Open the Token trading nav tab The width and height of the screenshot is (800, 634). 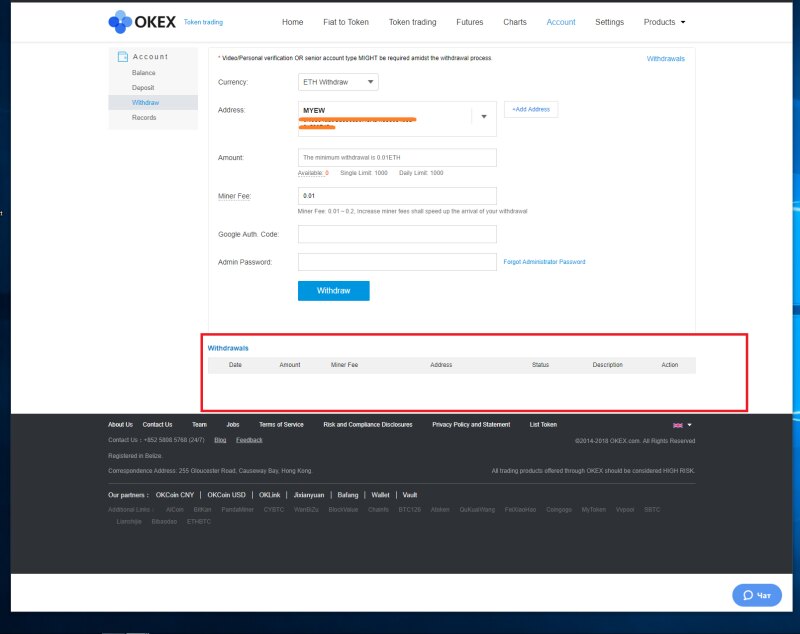(x=412, y=22)
